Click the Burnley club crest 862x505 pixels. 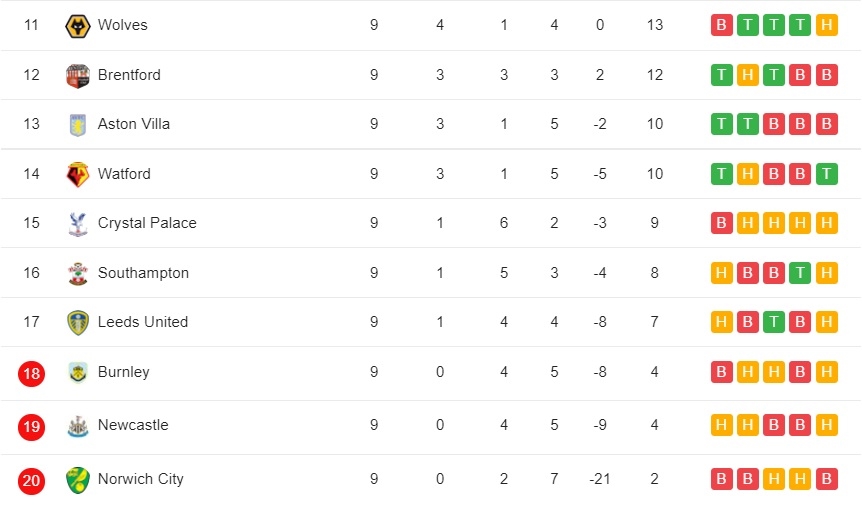point(78,373)
